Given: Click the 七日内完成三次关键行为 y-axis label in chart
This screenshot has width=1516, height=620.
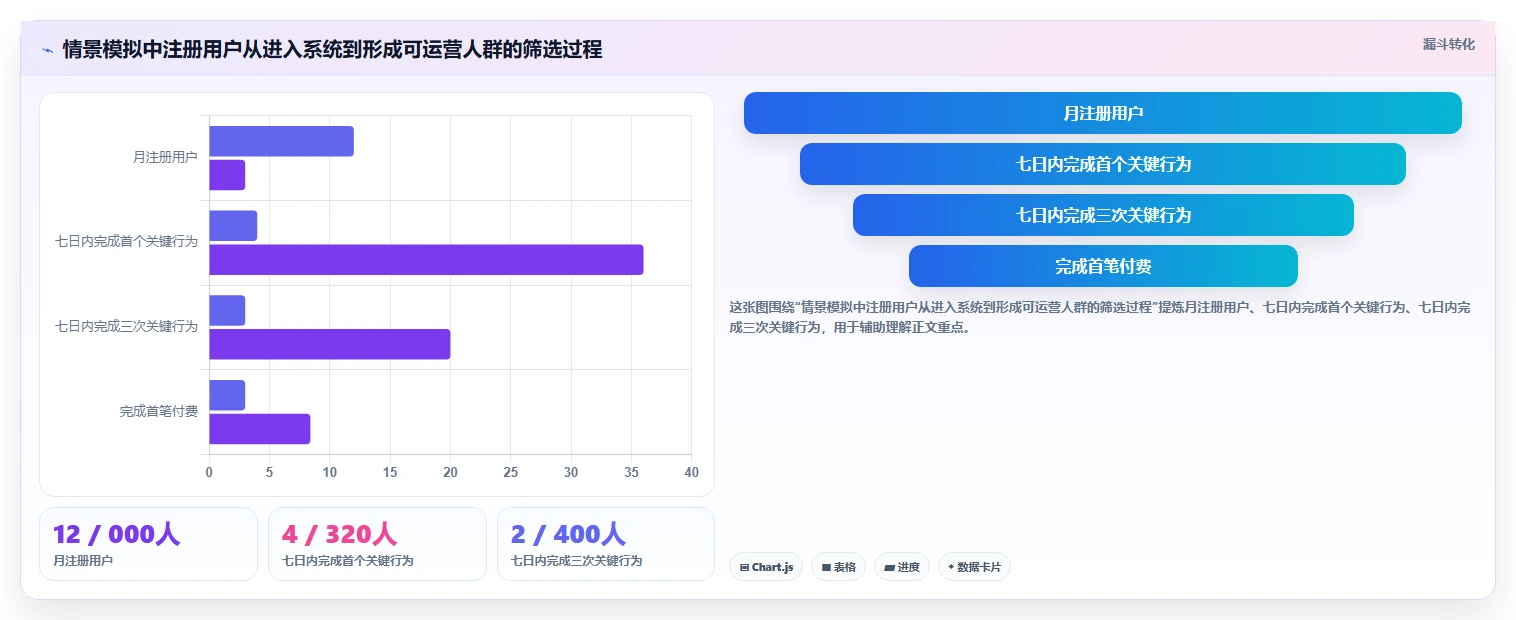Looking at the screenshot, I should [x=126, y=326].
